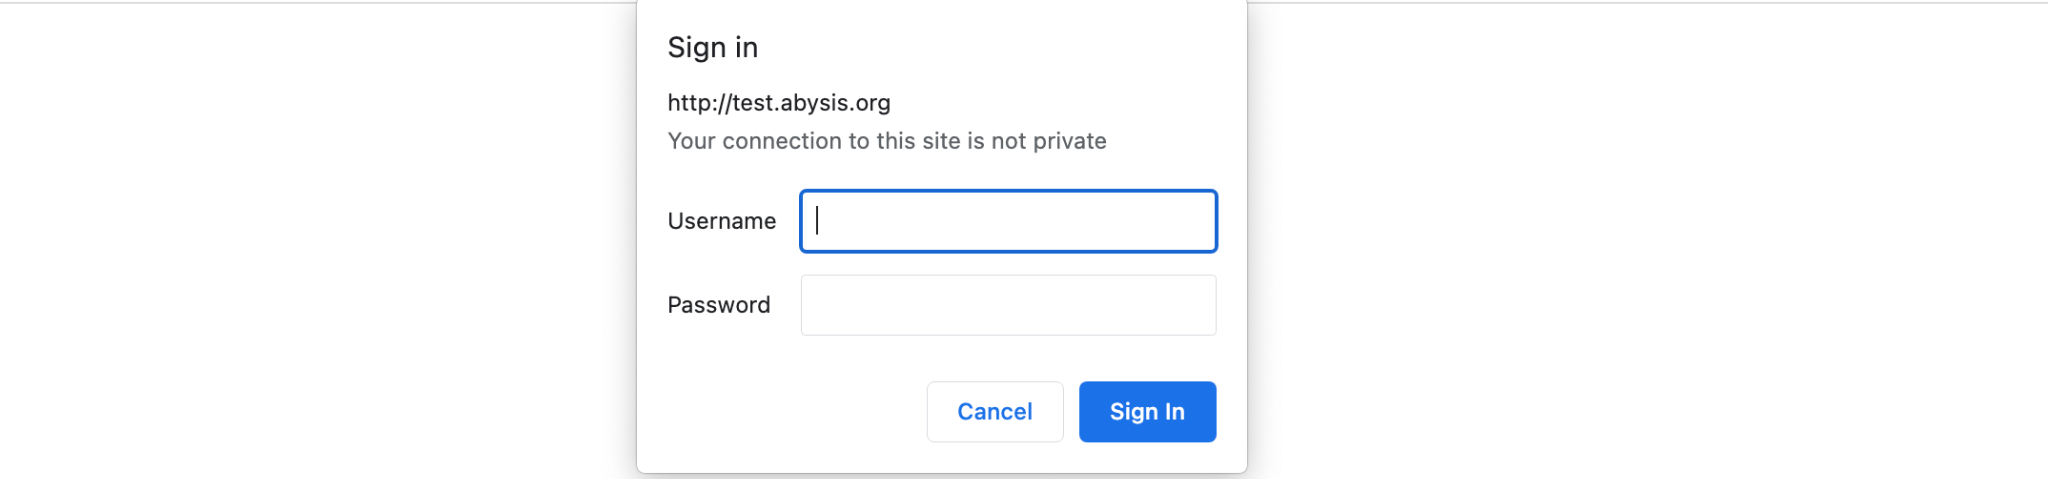Place cursor in the focused Username box
Viewport: 2048px width, 479px height.
1008,221
